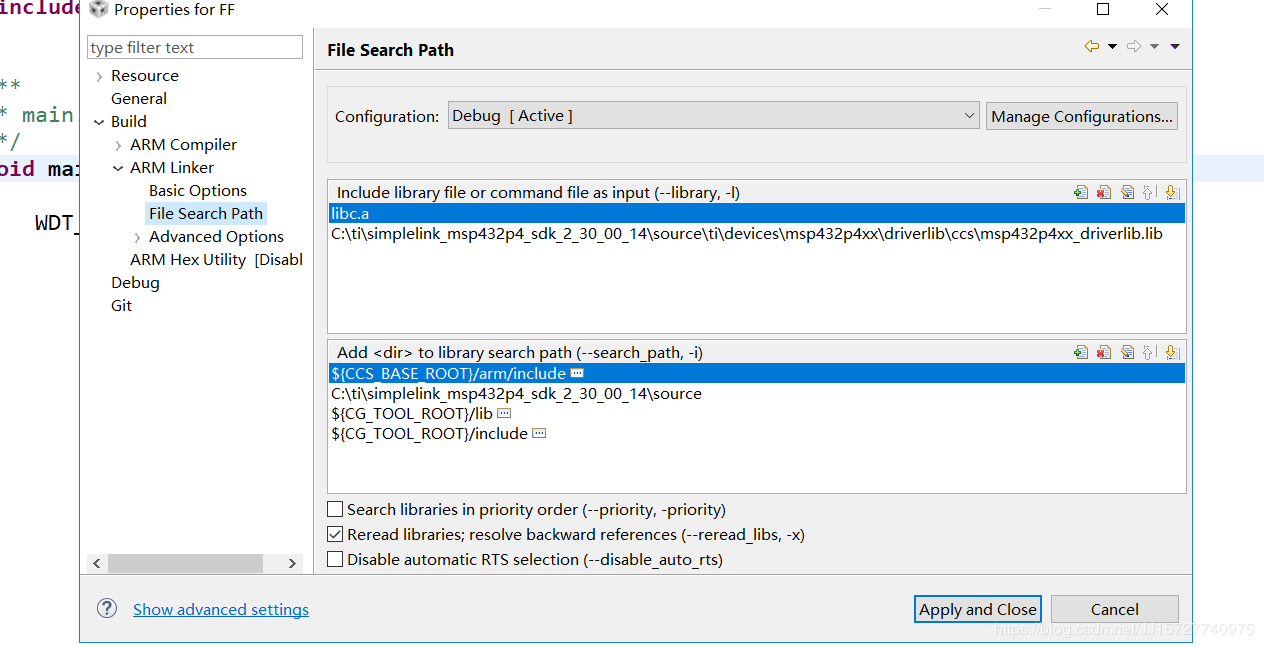Move the selected library file entry down

pos(1172,192)
